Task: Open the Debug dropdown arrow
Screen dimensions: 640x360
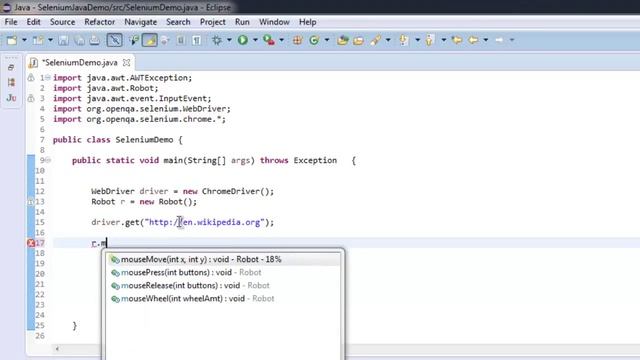Action: [229, 40]
